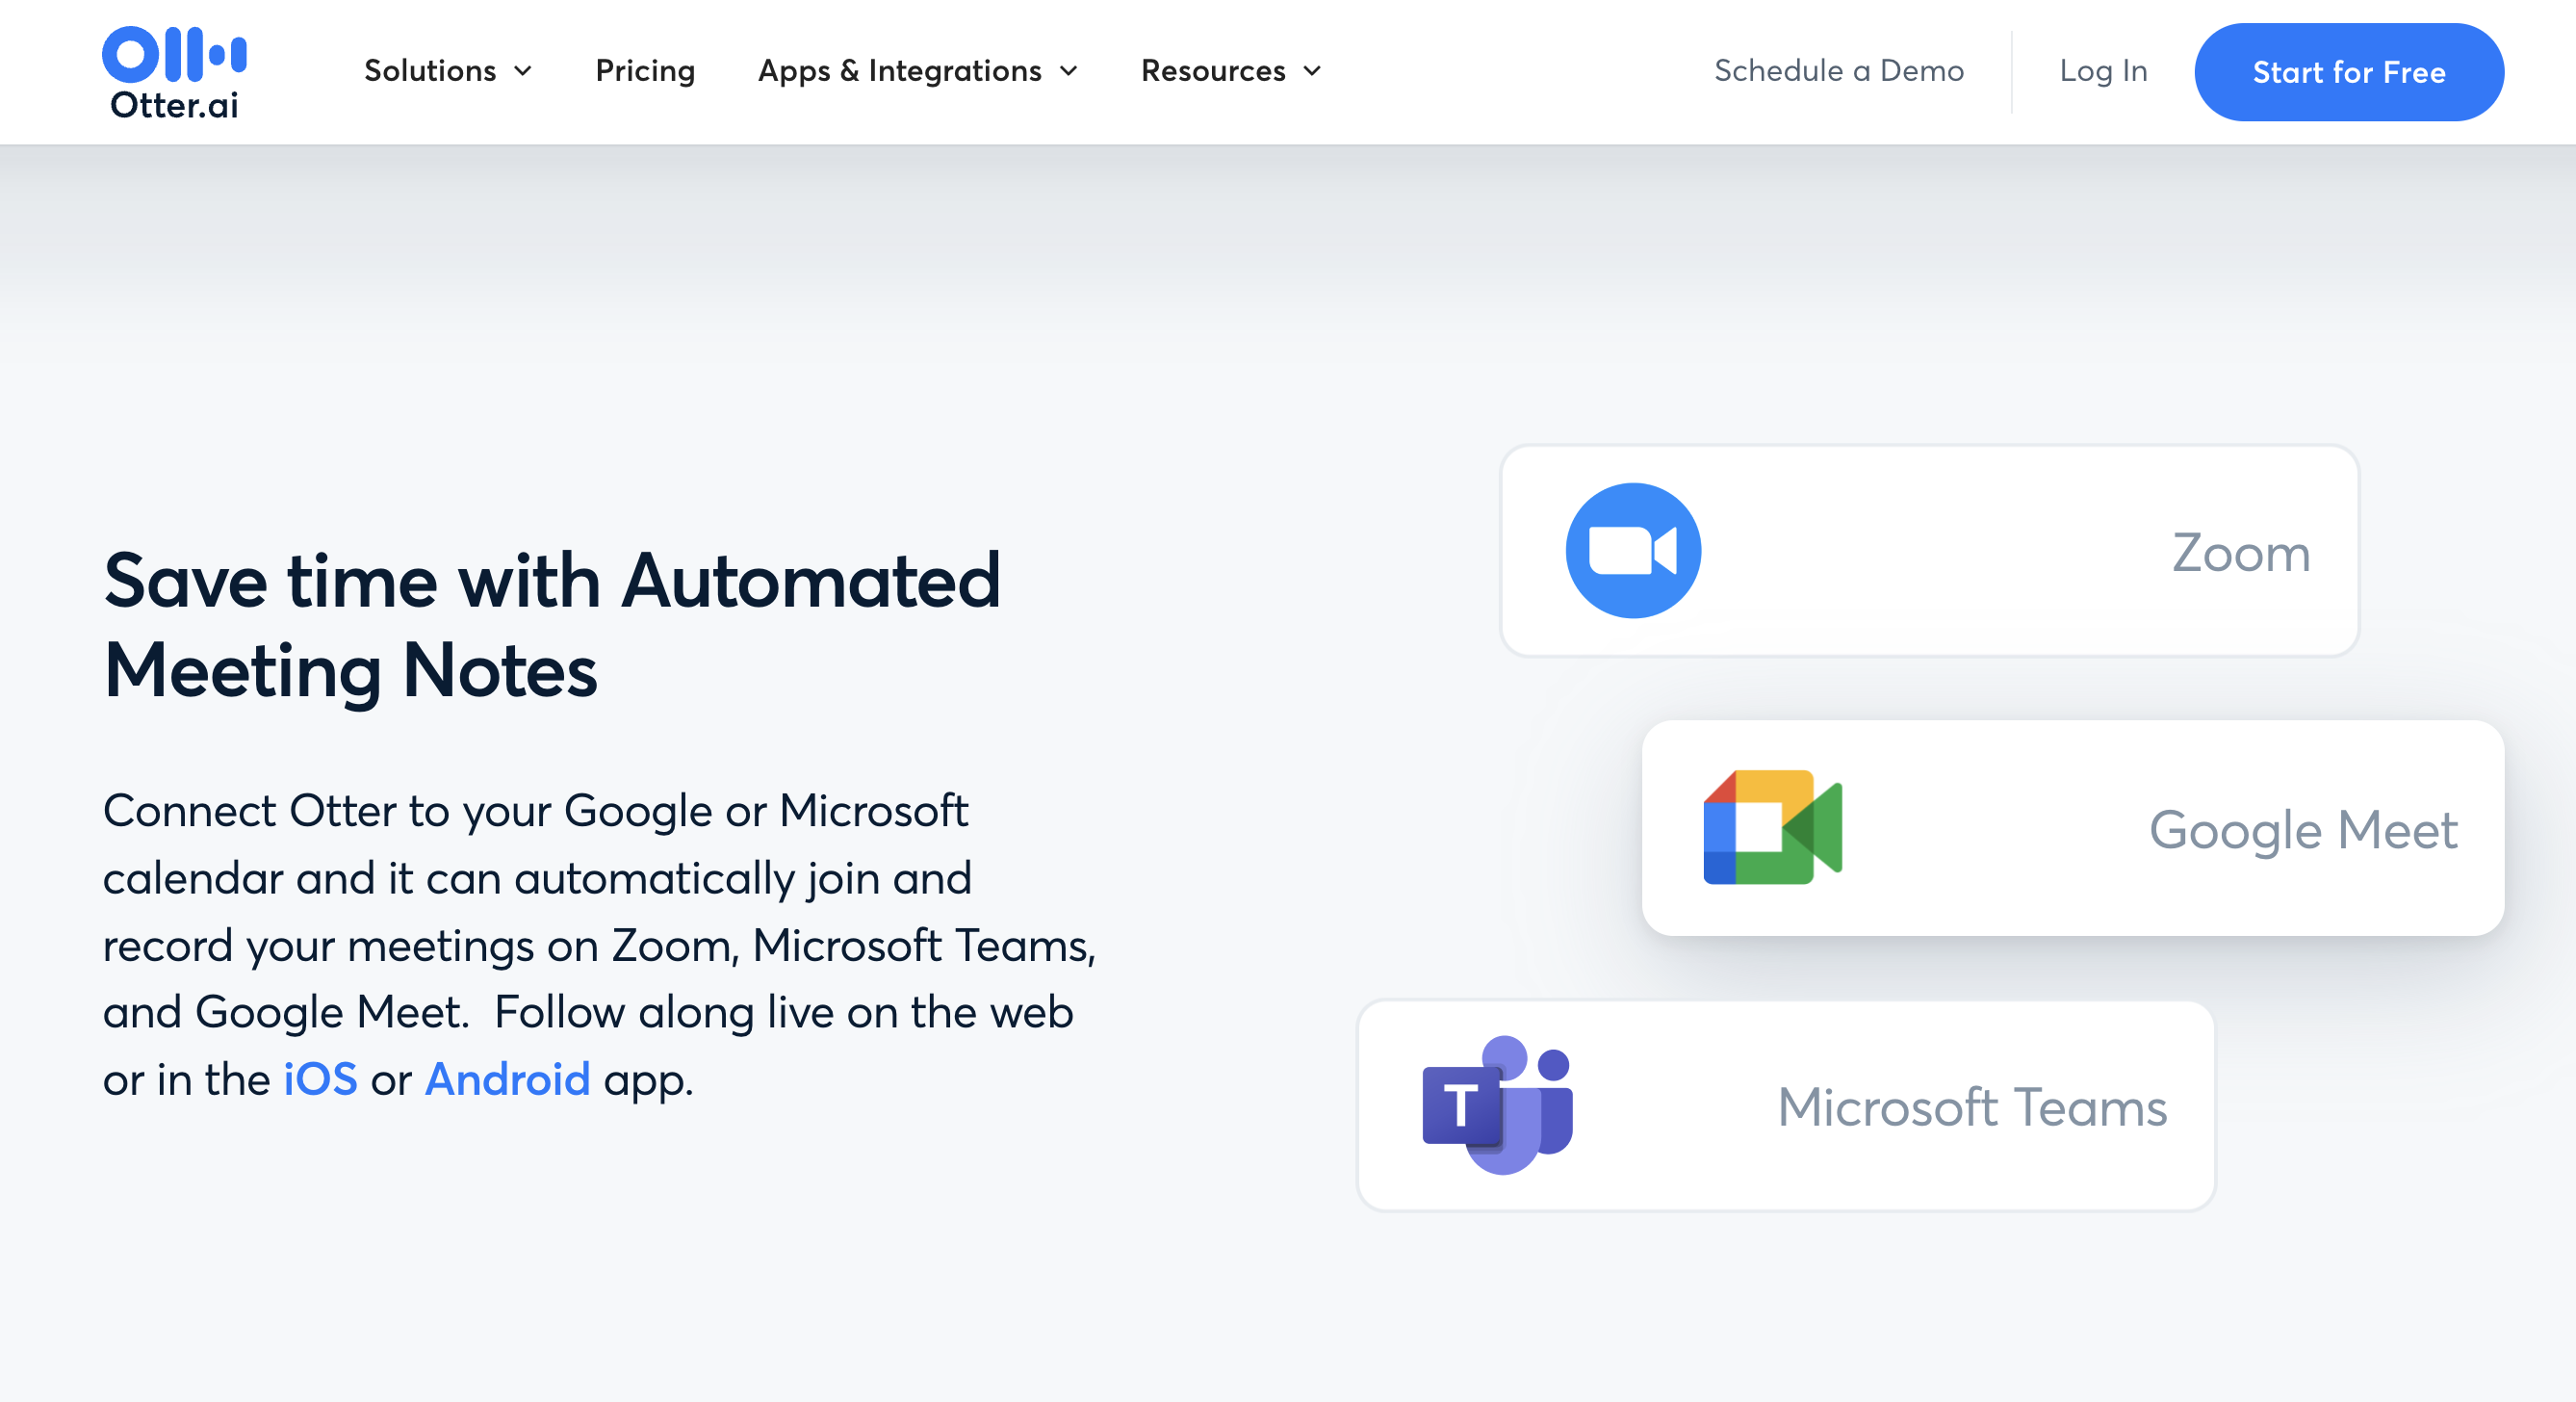Follow the Android app link
2576x1402 pixels.
coord(507,1080)
